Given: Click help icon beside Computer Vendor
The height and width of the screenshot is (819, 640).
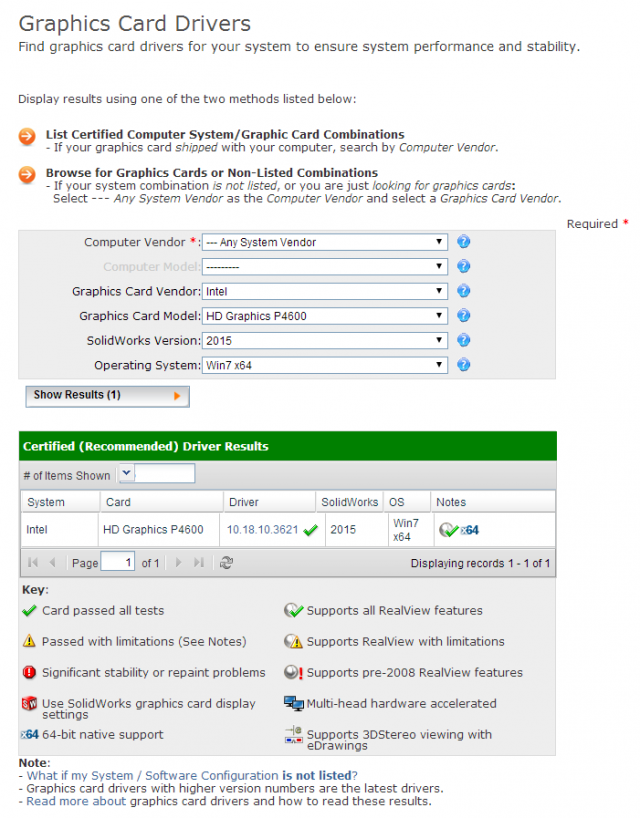Looking at the screenshot, I should pos(463,242).
